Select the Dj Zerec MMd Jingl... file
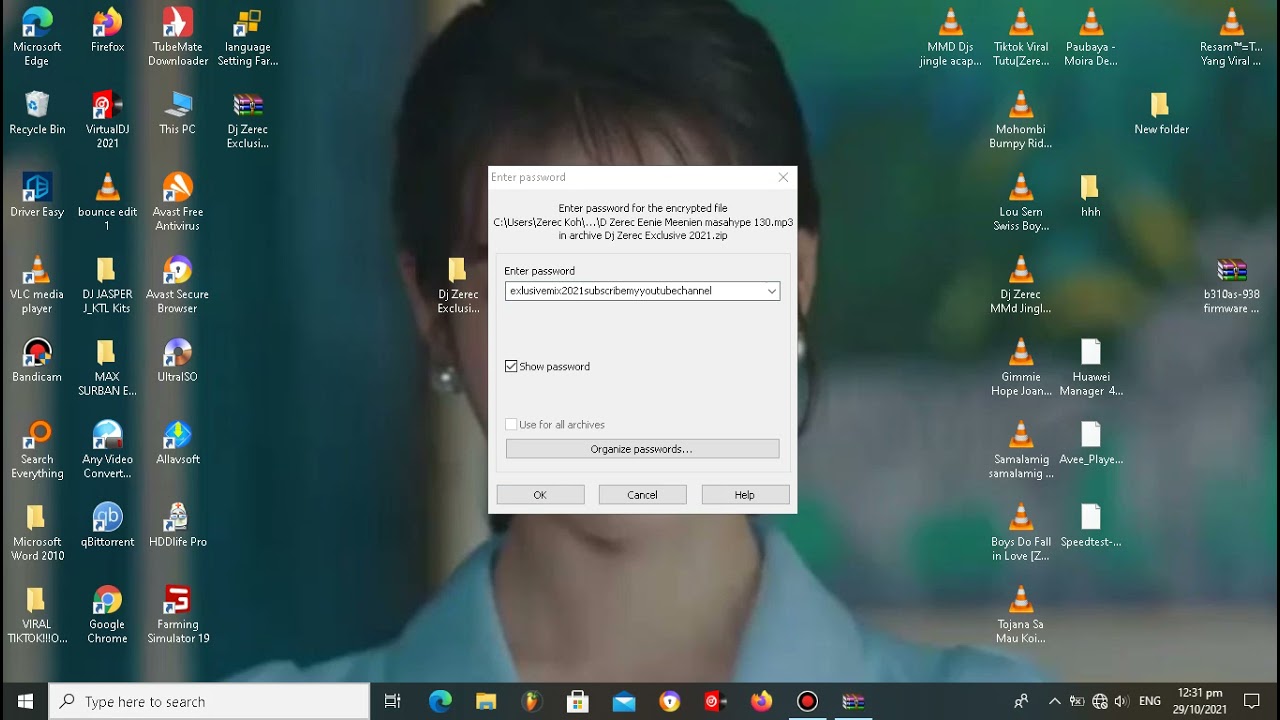 tap(1021, 286)
